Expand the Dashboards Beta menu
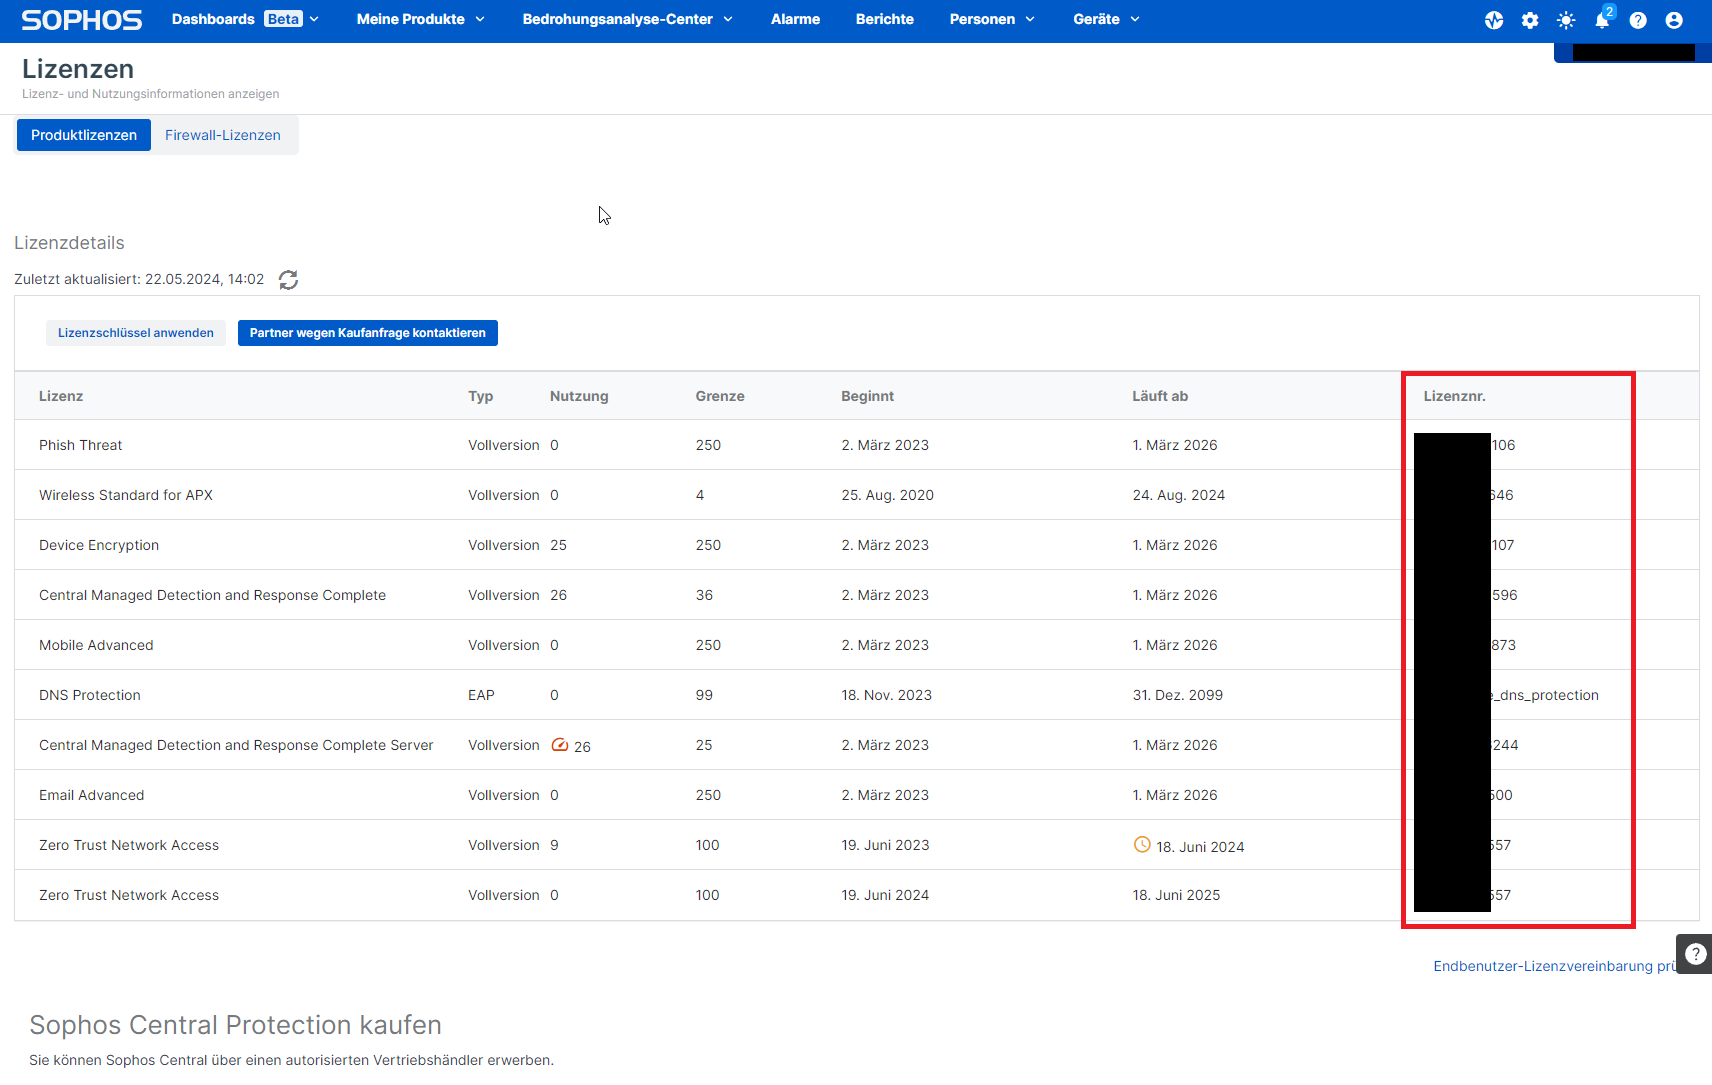Screen dimensions: 1712x1085 coord(245,19)
